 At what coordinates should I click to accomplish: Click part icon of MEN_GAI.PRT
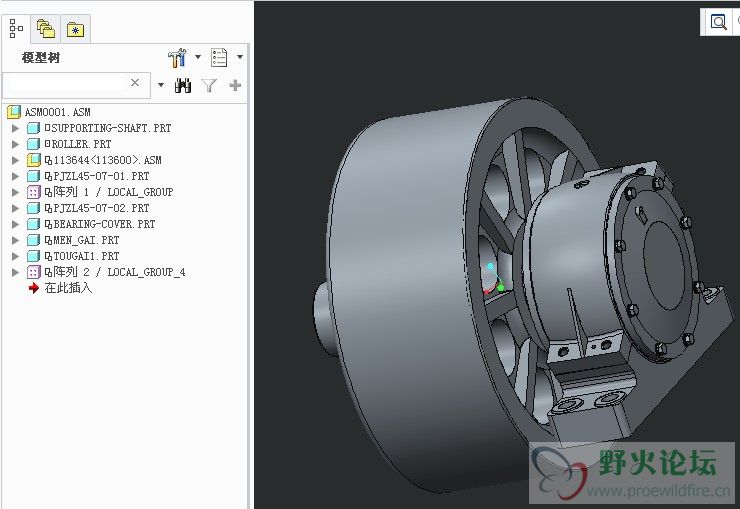34,240
